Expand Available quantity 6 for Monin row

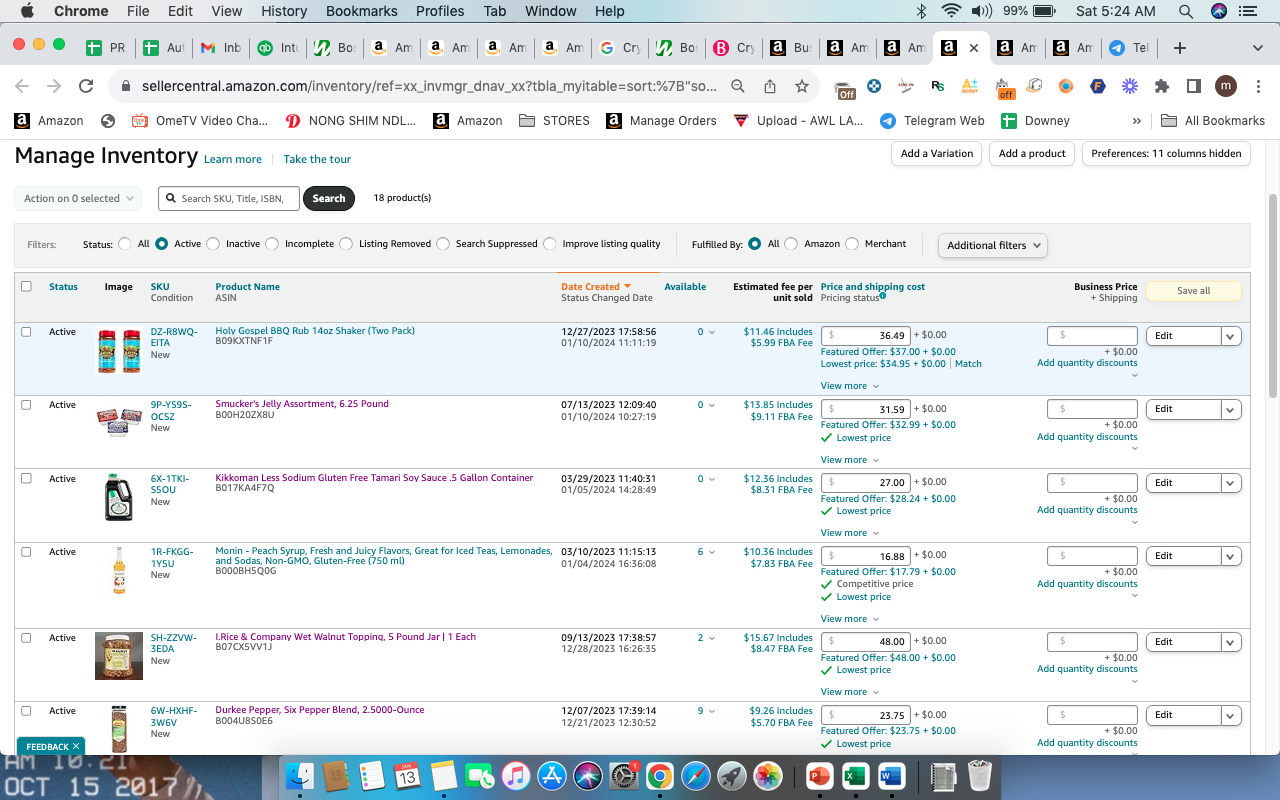706,552
